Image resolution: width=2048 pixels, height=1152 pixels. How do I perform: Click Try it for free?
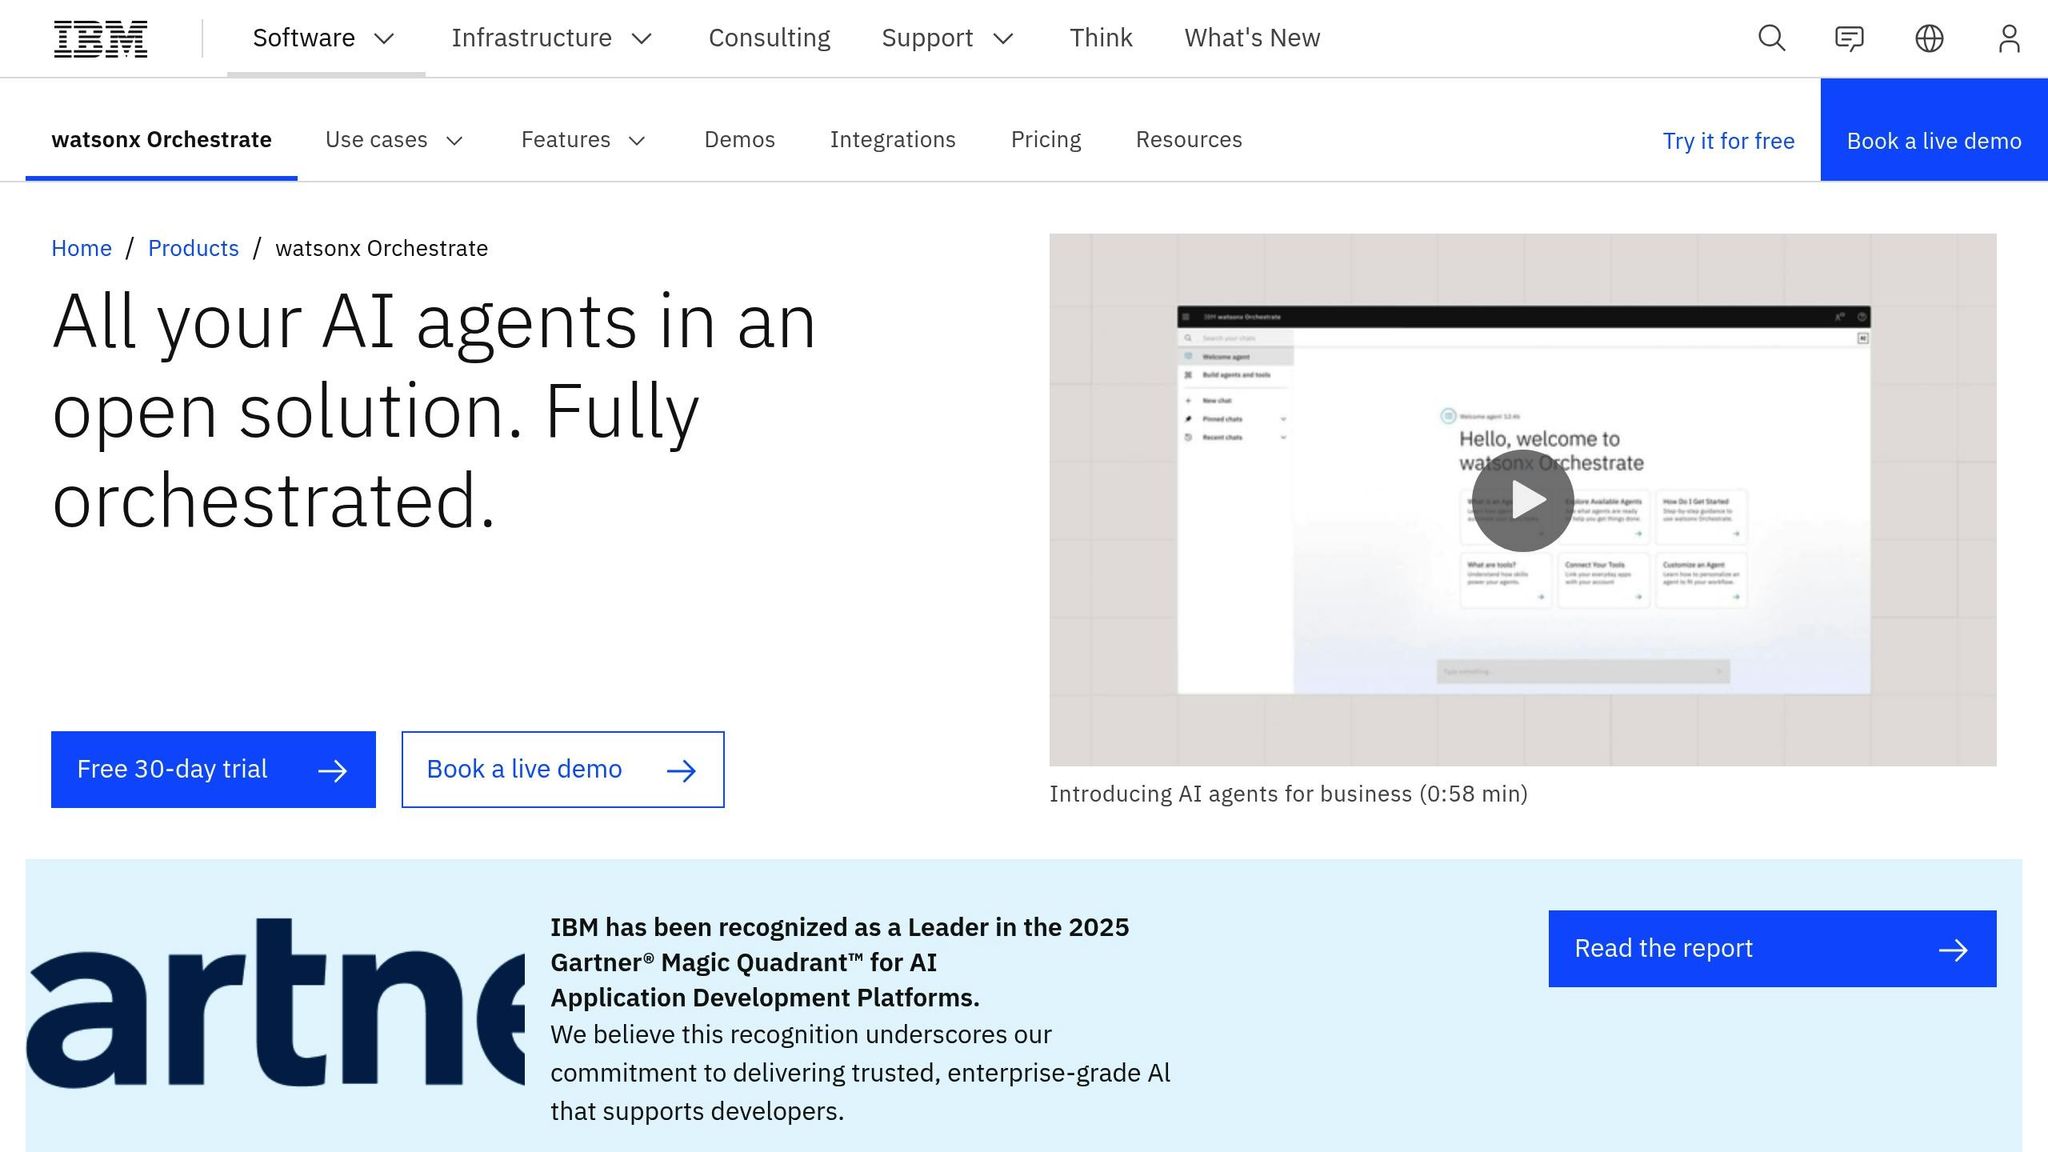coord(1728,141)
